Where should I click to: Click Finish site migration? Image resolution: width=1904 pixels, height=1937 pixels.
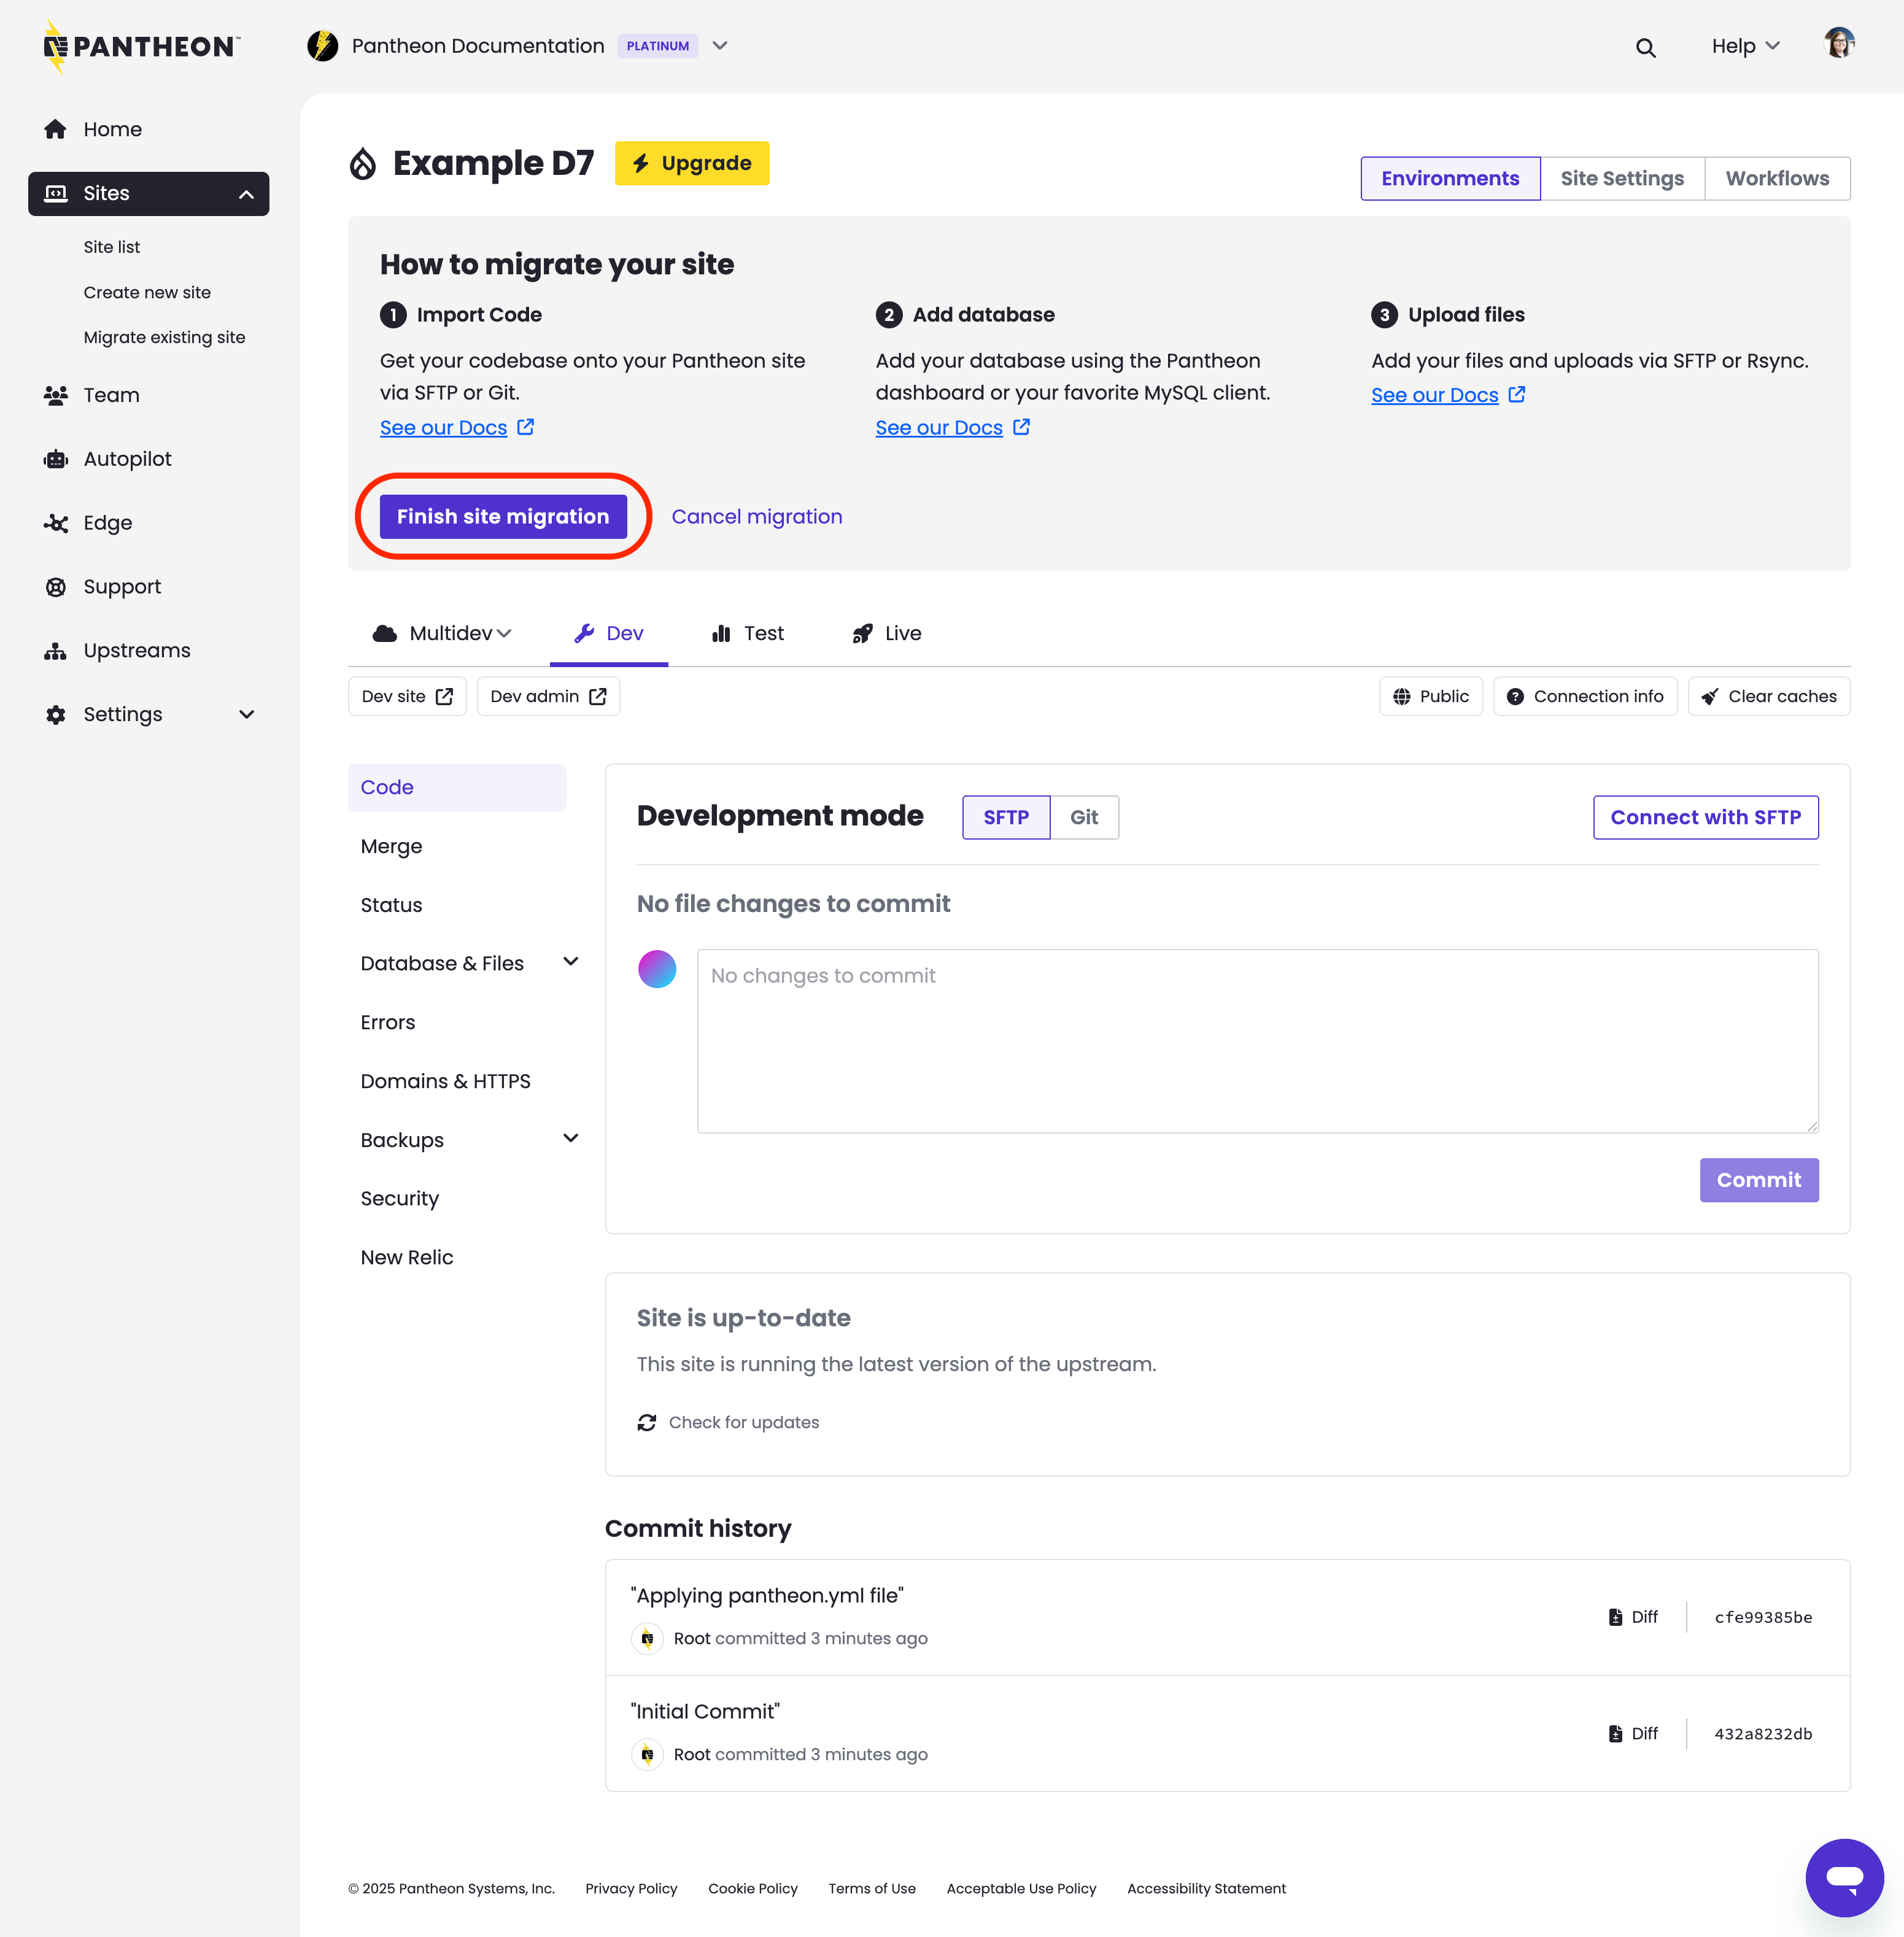pos(503,516)
